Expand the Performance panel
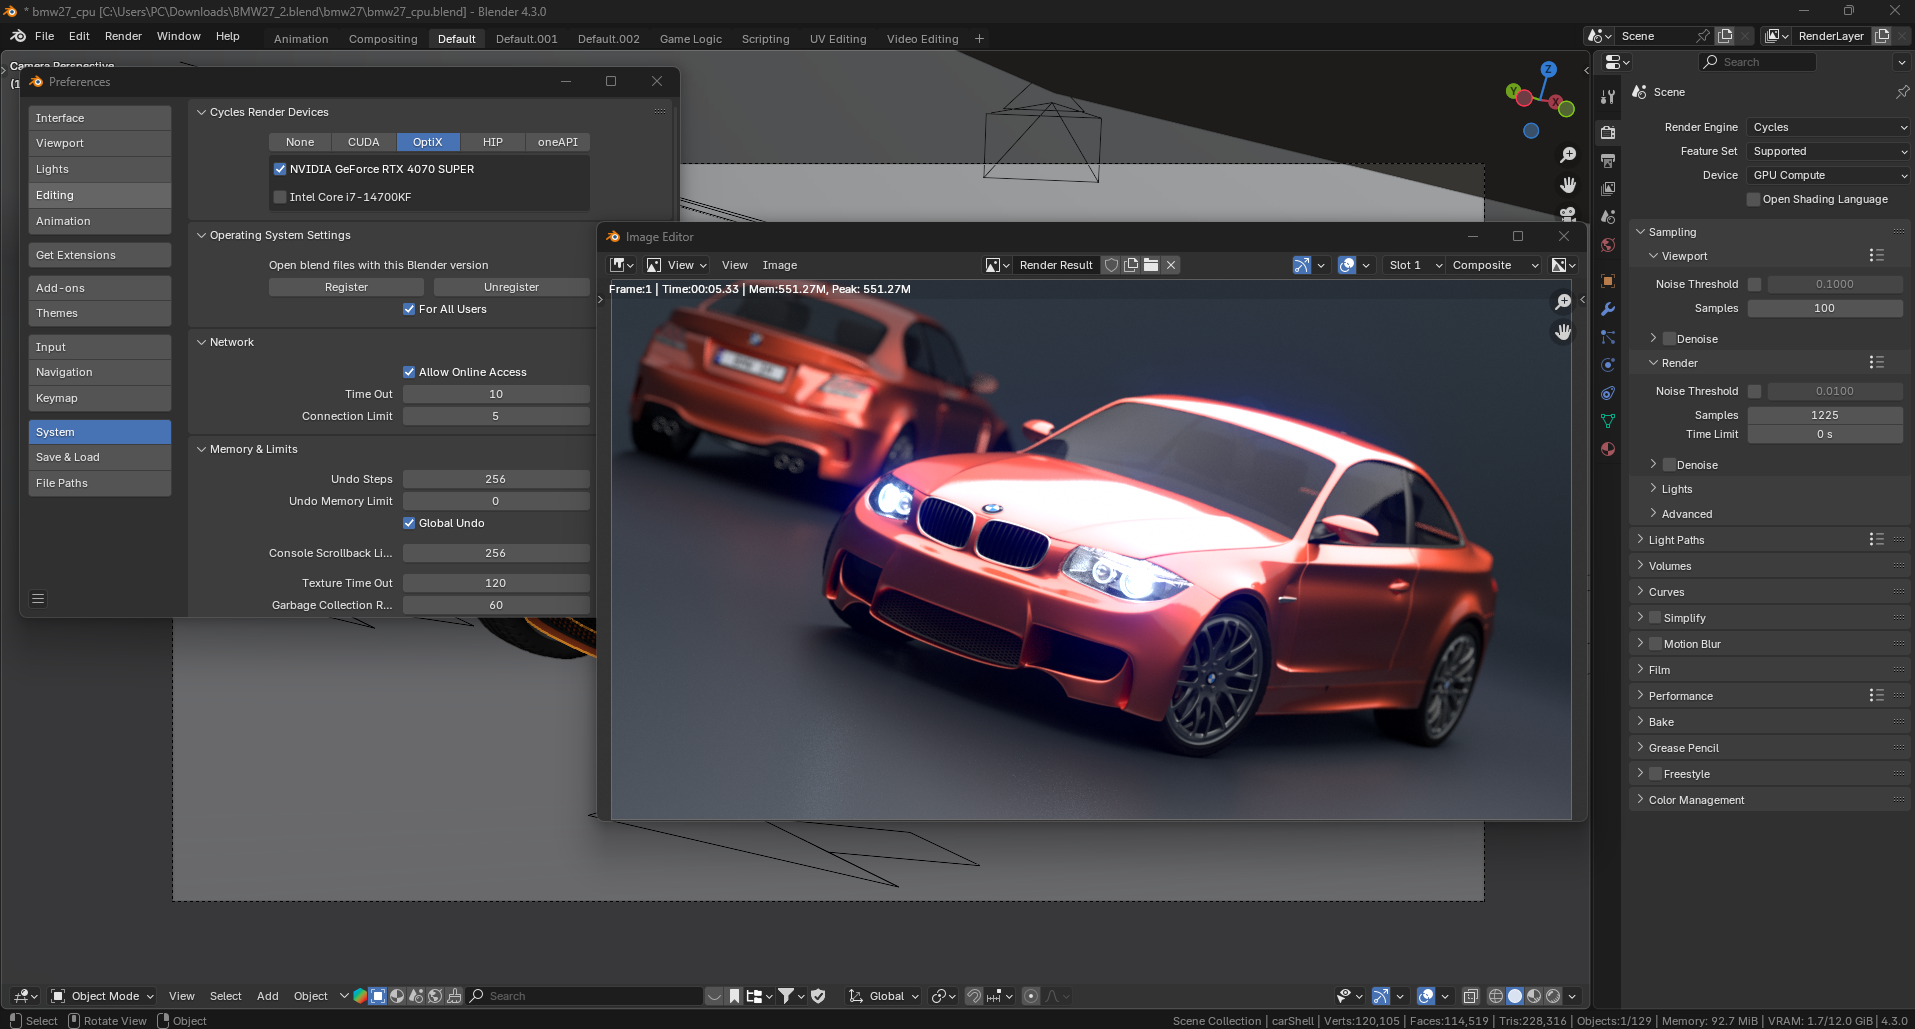The height and width of the screenshot is (1029, 1915). [x=1680, y=696]
